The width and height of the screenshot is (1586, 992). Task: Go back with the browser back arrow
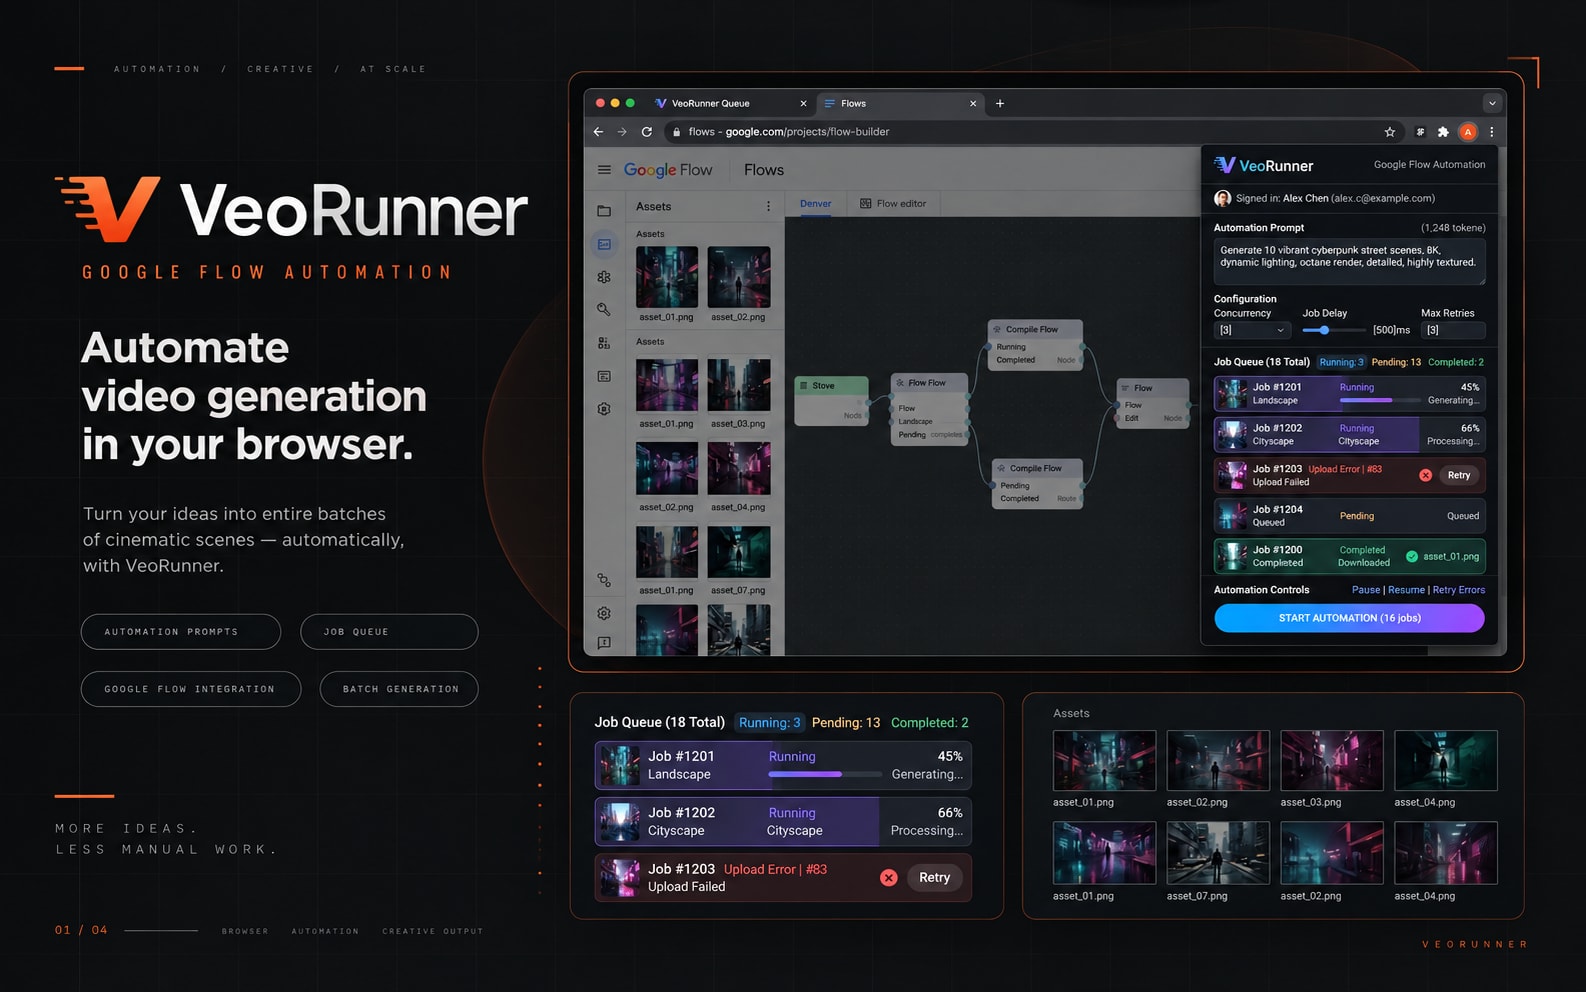598,132
